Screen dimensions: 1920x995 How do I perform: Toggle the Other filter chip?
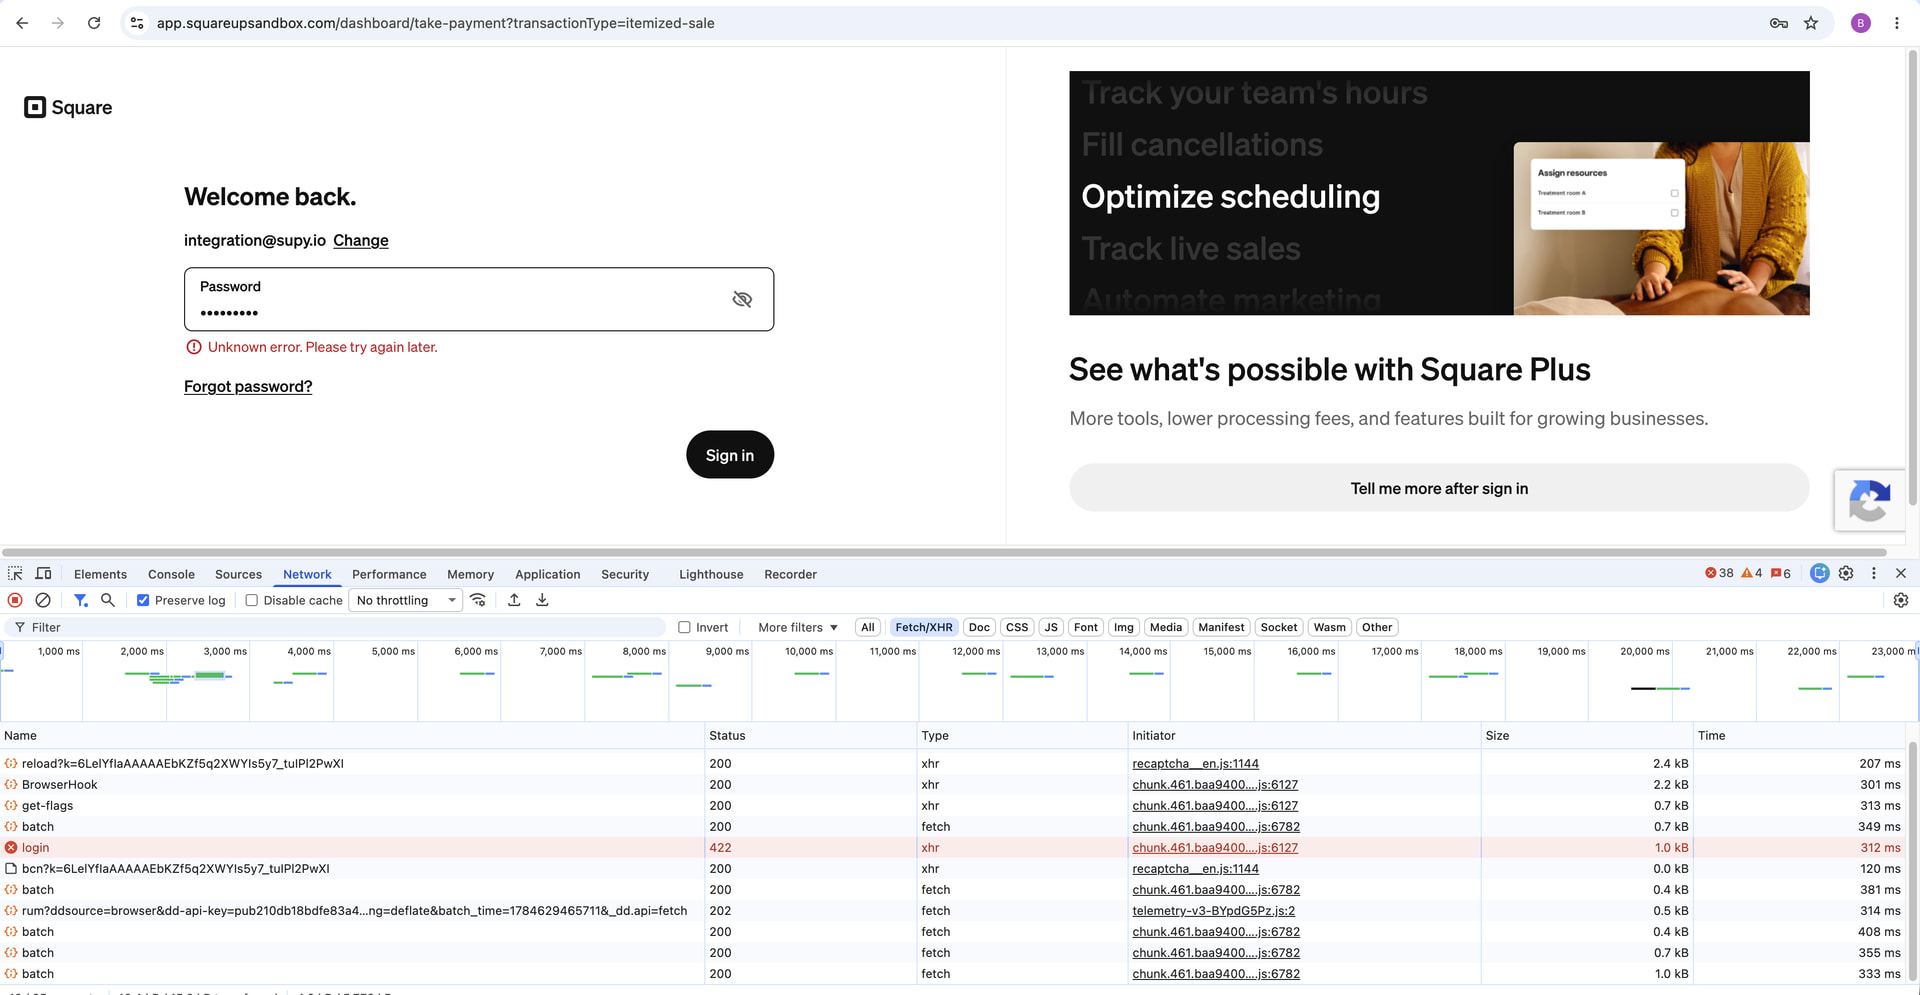click(1377, 627)
